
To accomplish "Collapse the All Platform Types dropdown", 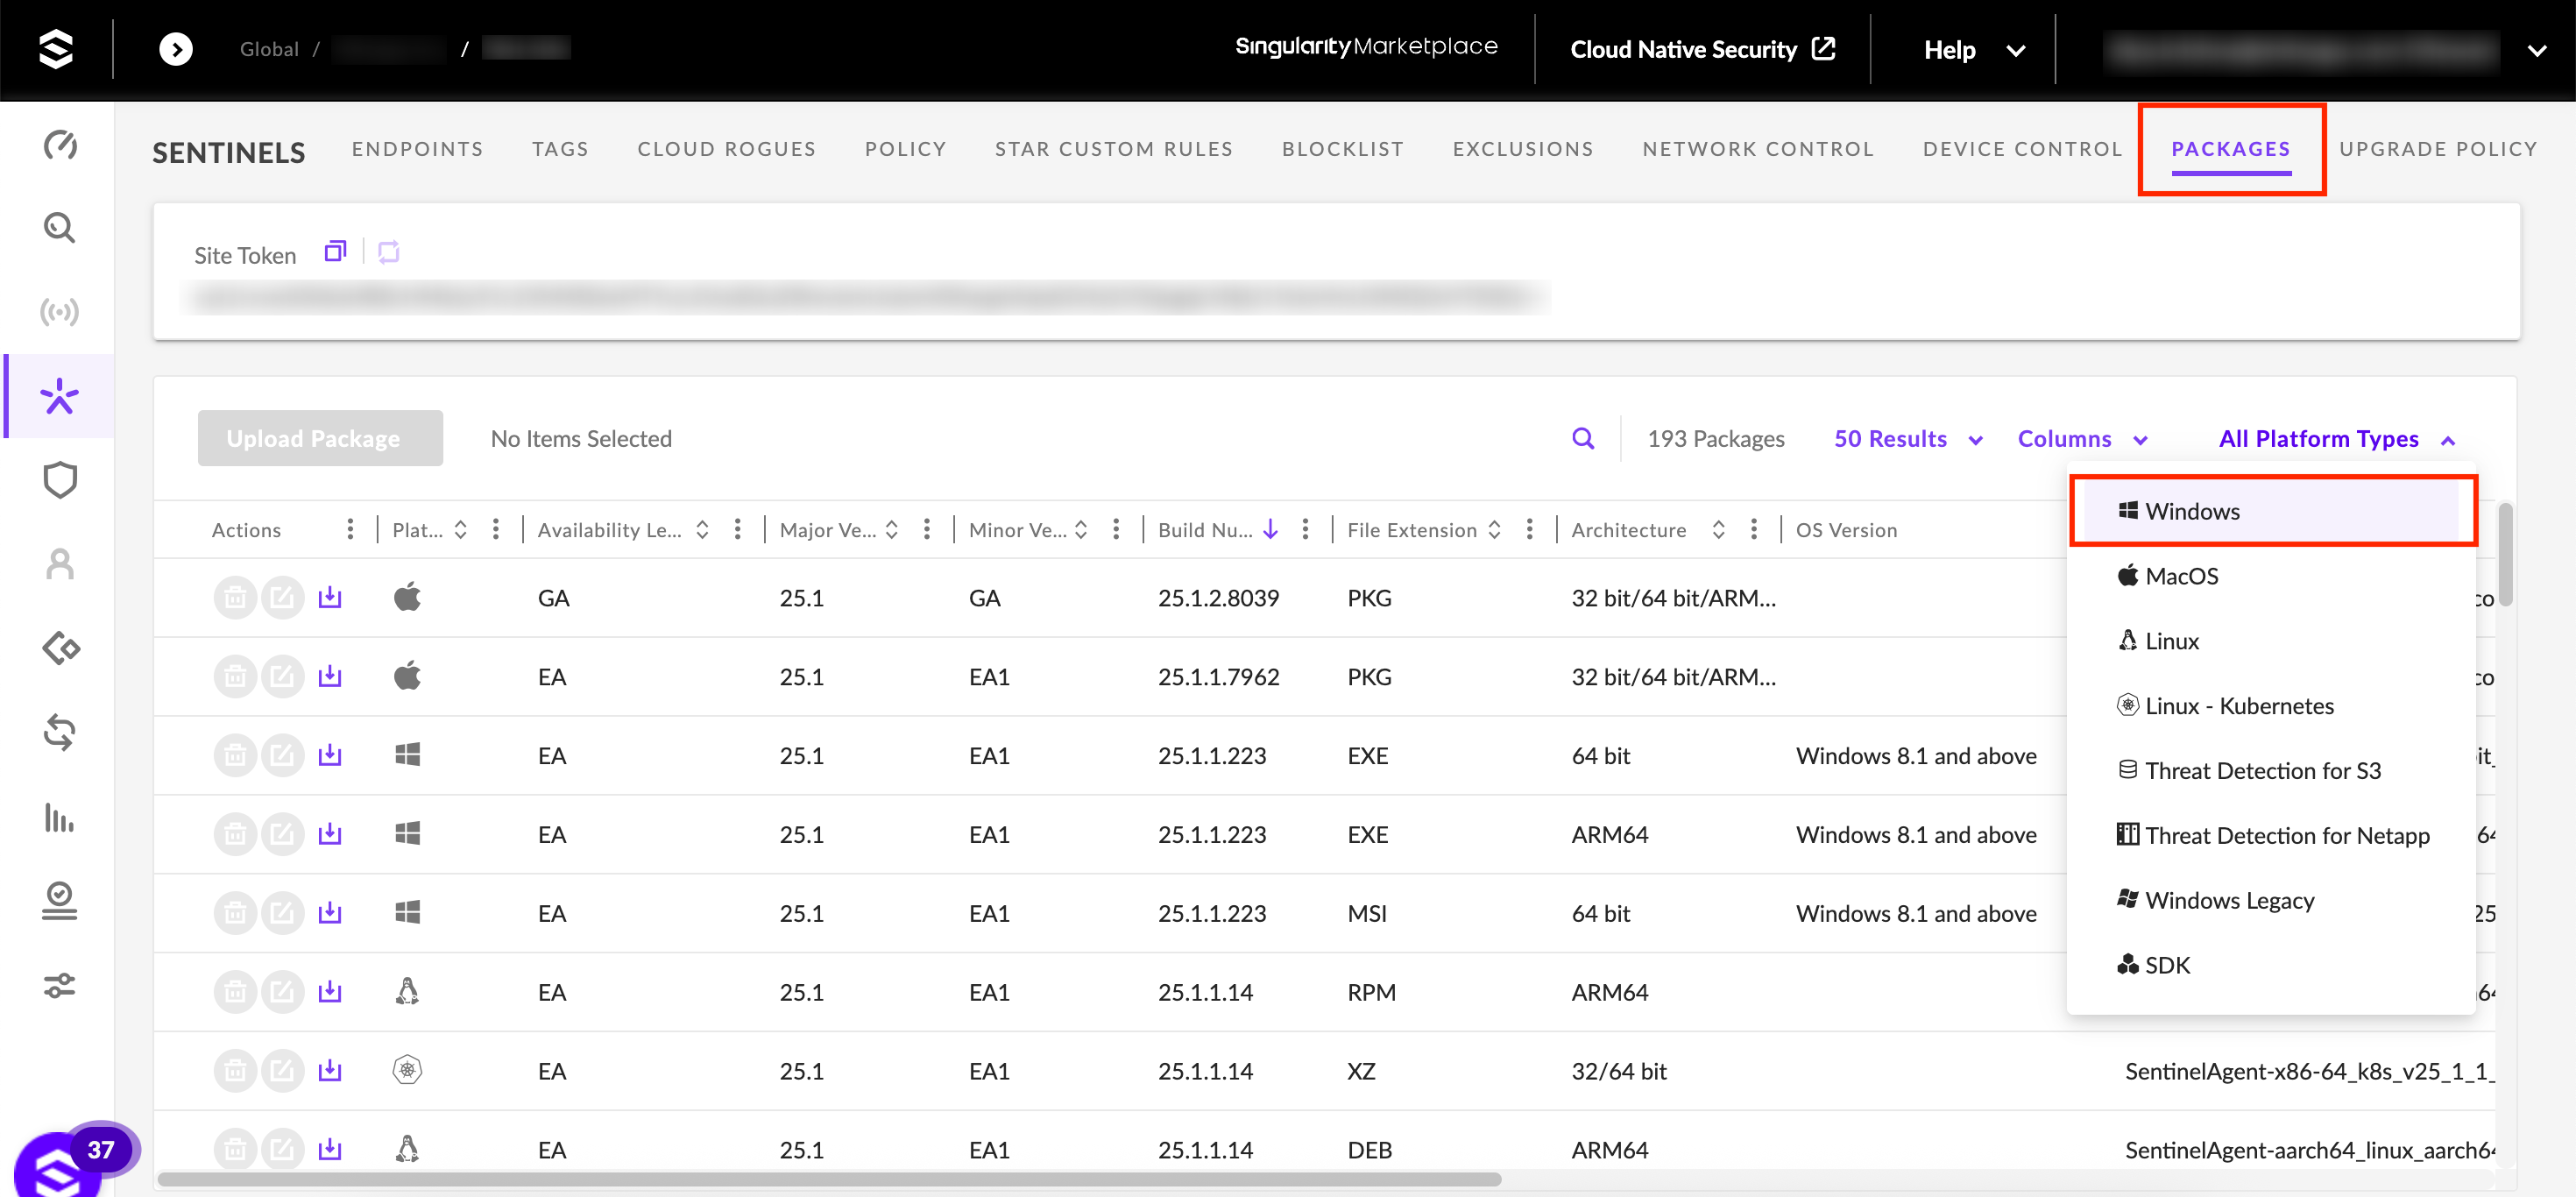I will point(2336,438).
